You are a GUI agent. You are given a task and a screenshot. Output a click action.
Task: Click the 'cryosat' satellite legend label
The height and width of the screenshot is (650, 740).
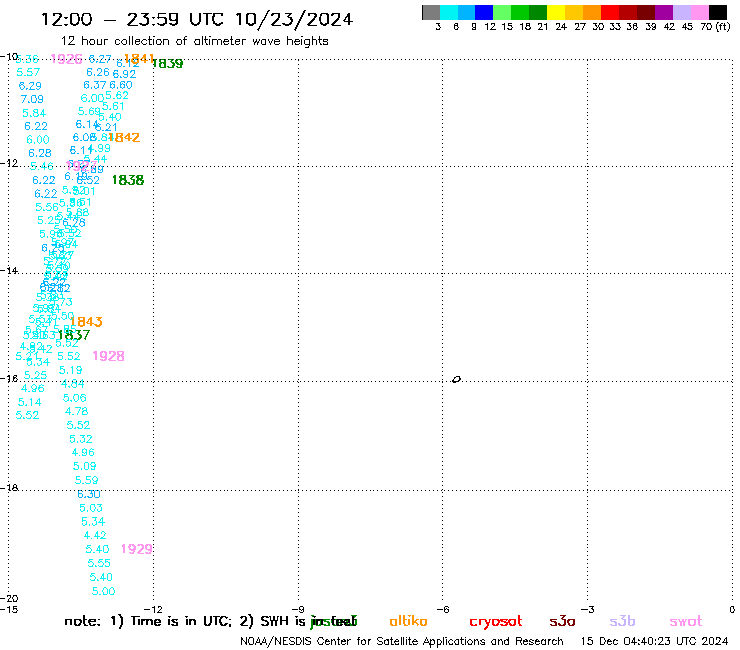[496, 622]
